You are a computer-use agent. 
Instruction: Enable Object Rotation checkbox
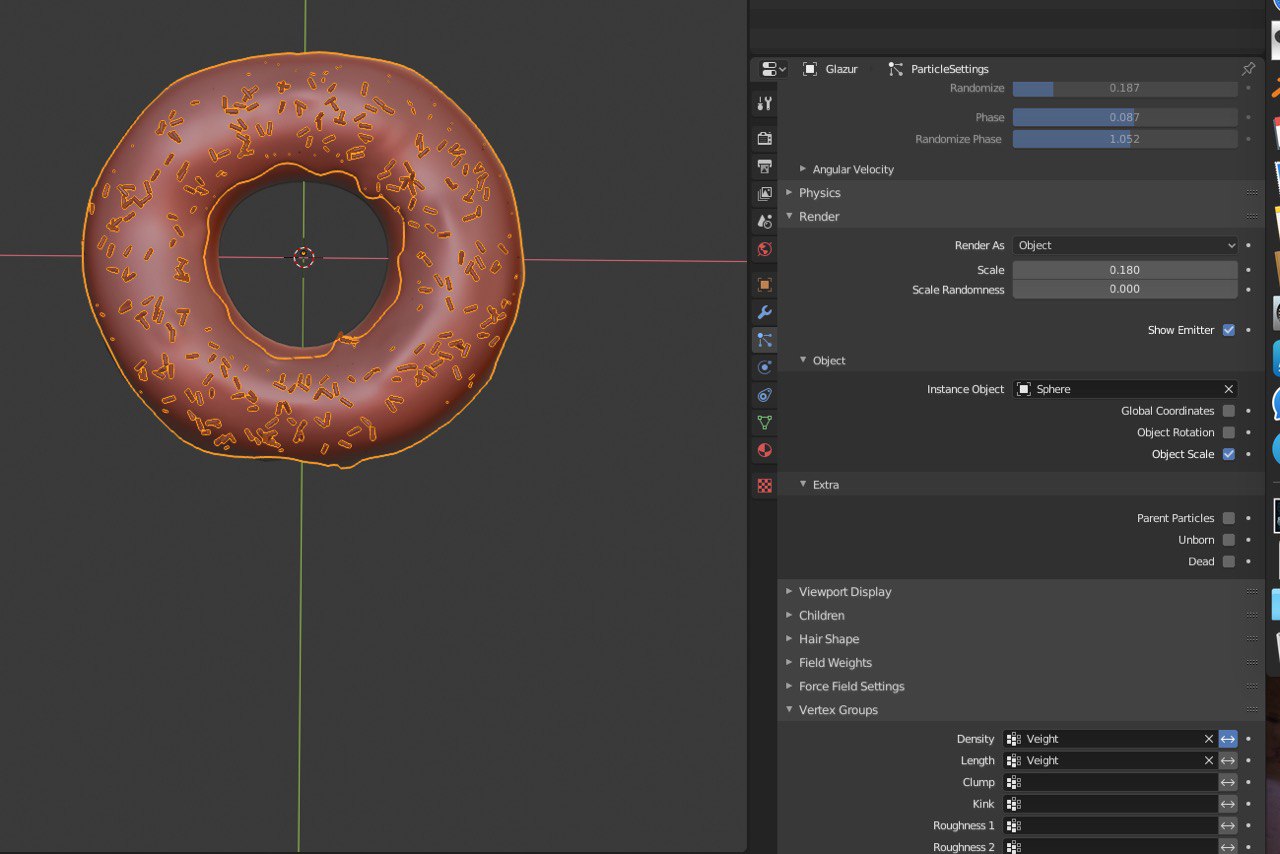(x=1229, y=433)
